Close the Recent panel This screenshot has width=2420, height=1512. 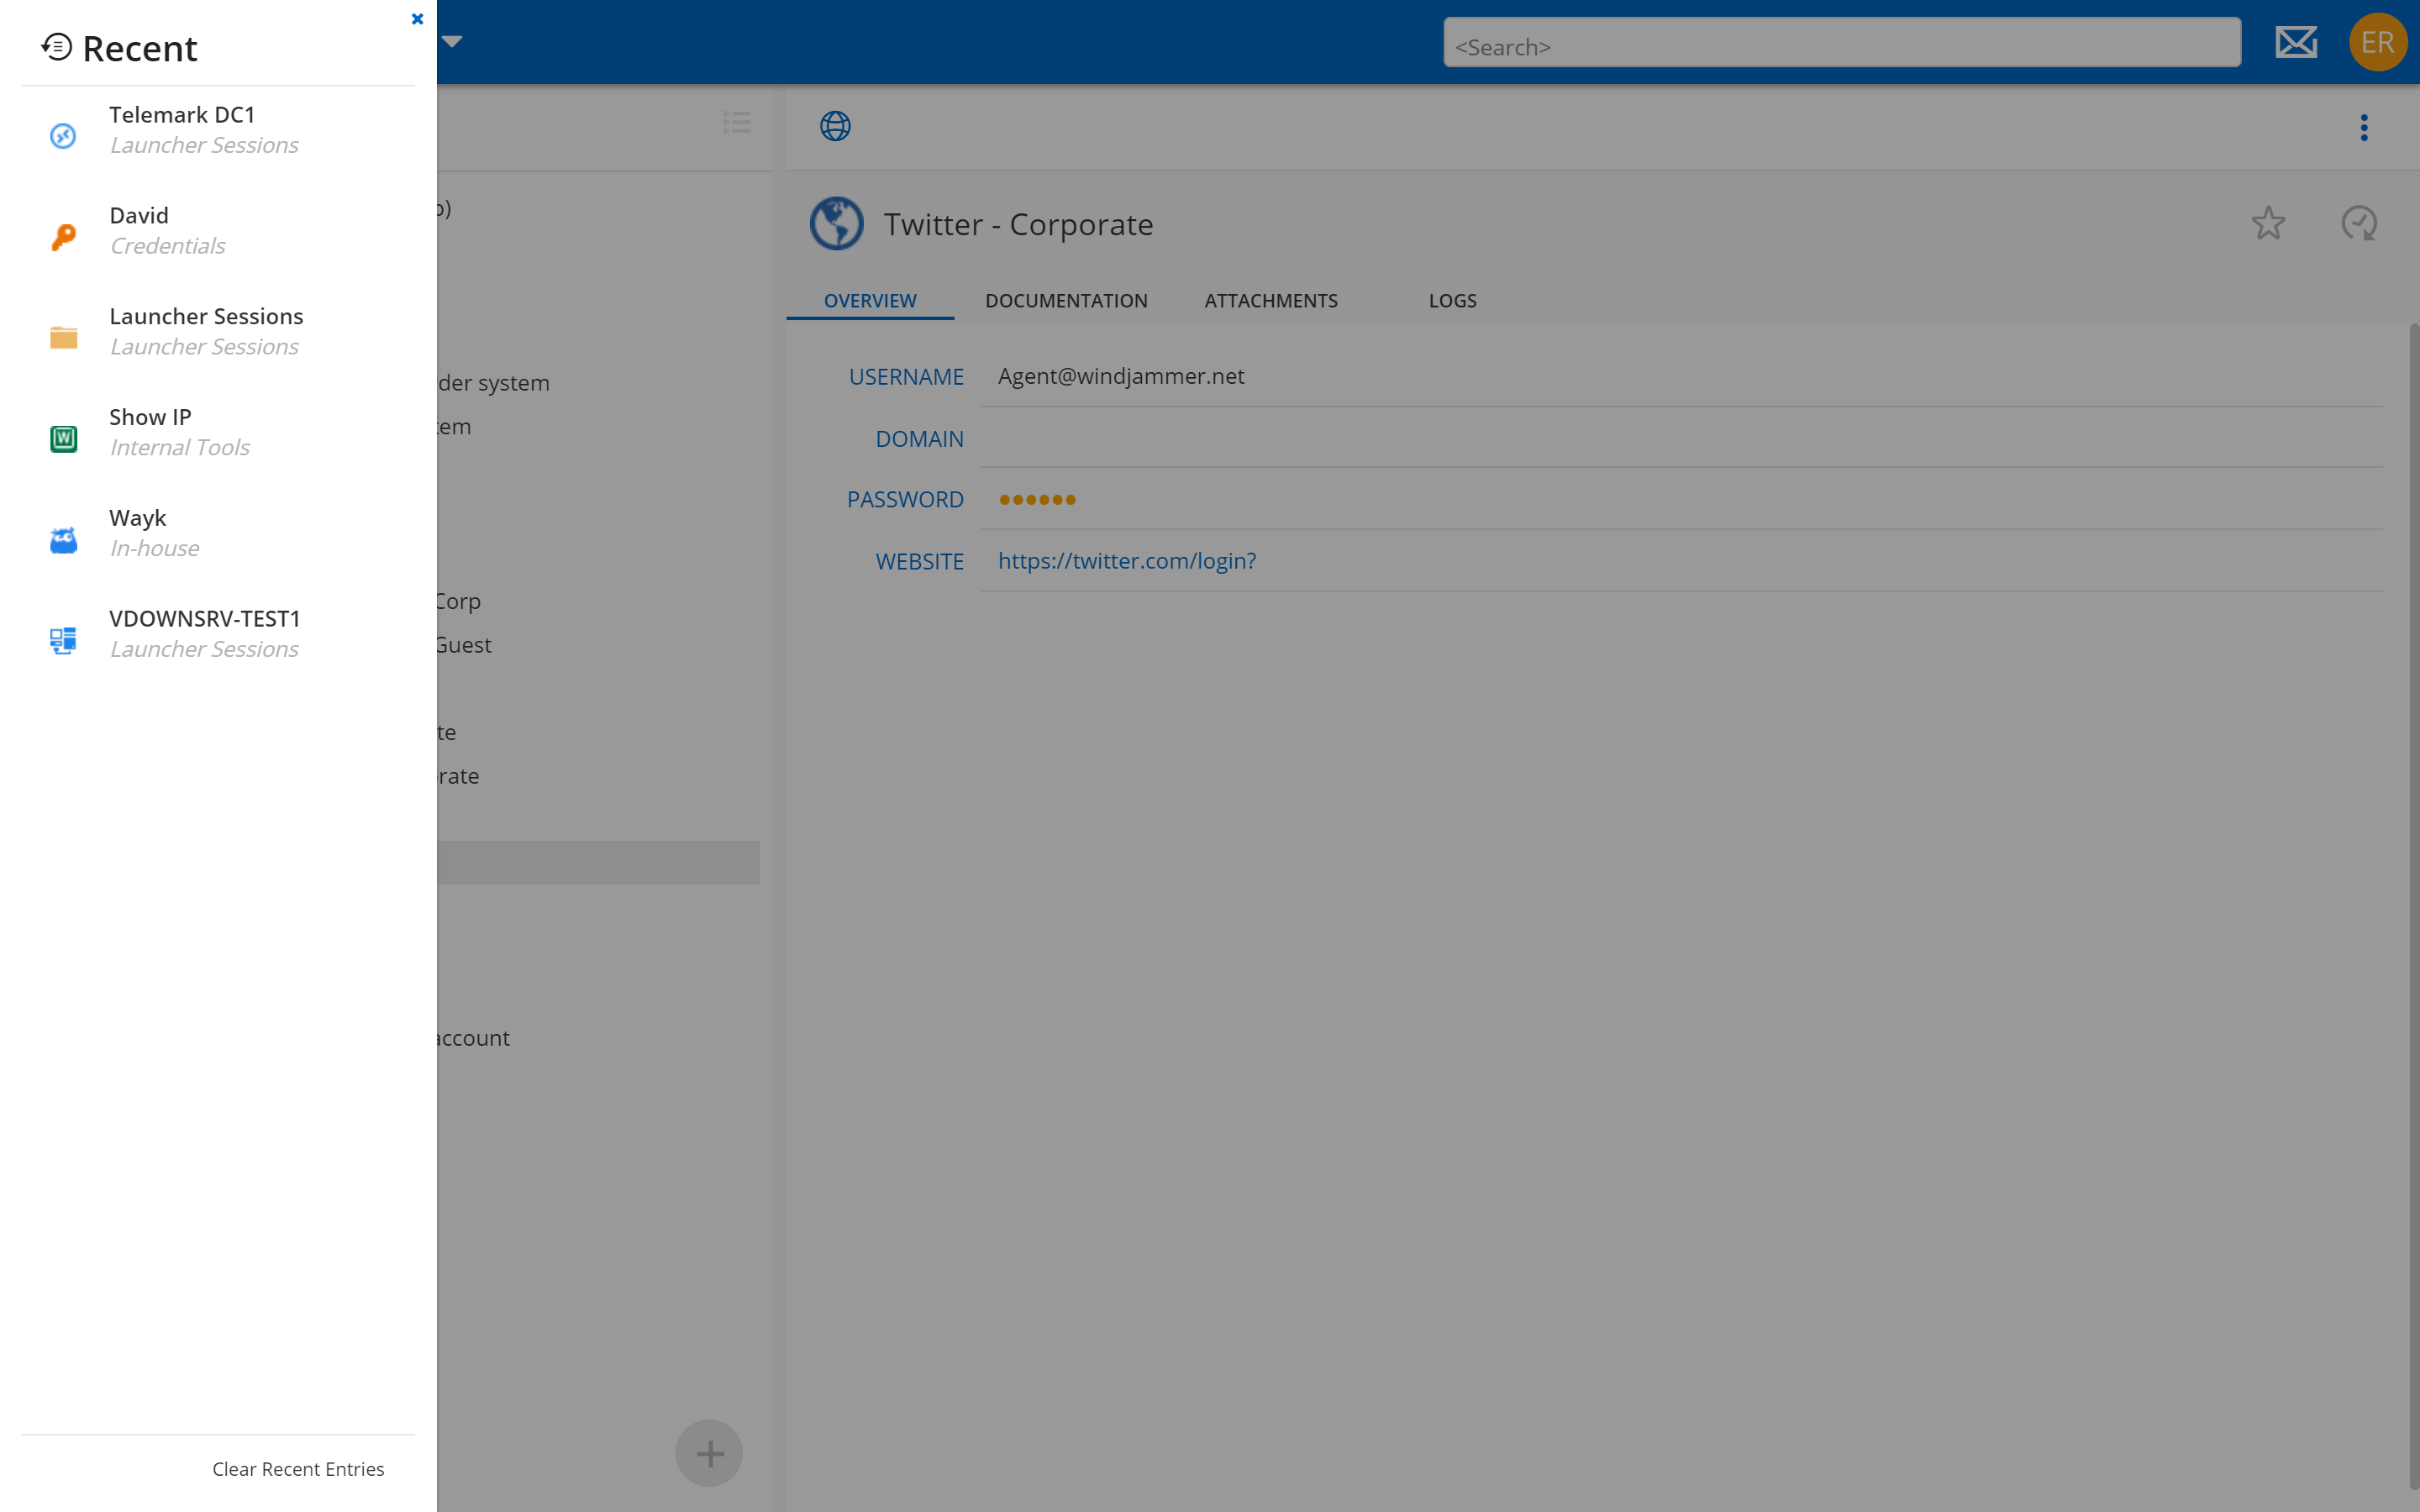click(417, 19)
